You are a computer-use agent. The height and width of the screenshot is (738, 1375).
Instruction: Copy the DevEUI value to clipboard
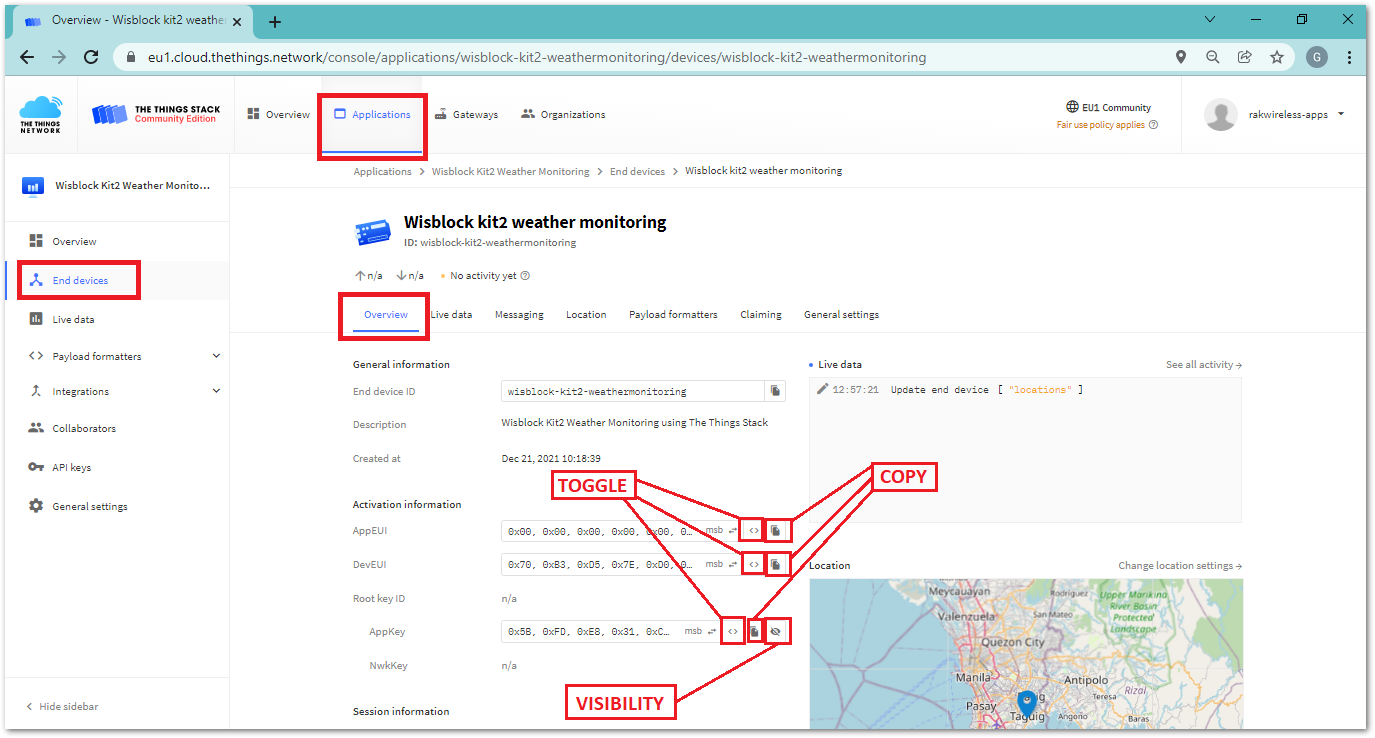coord(775,565)
